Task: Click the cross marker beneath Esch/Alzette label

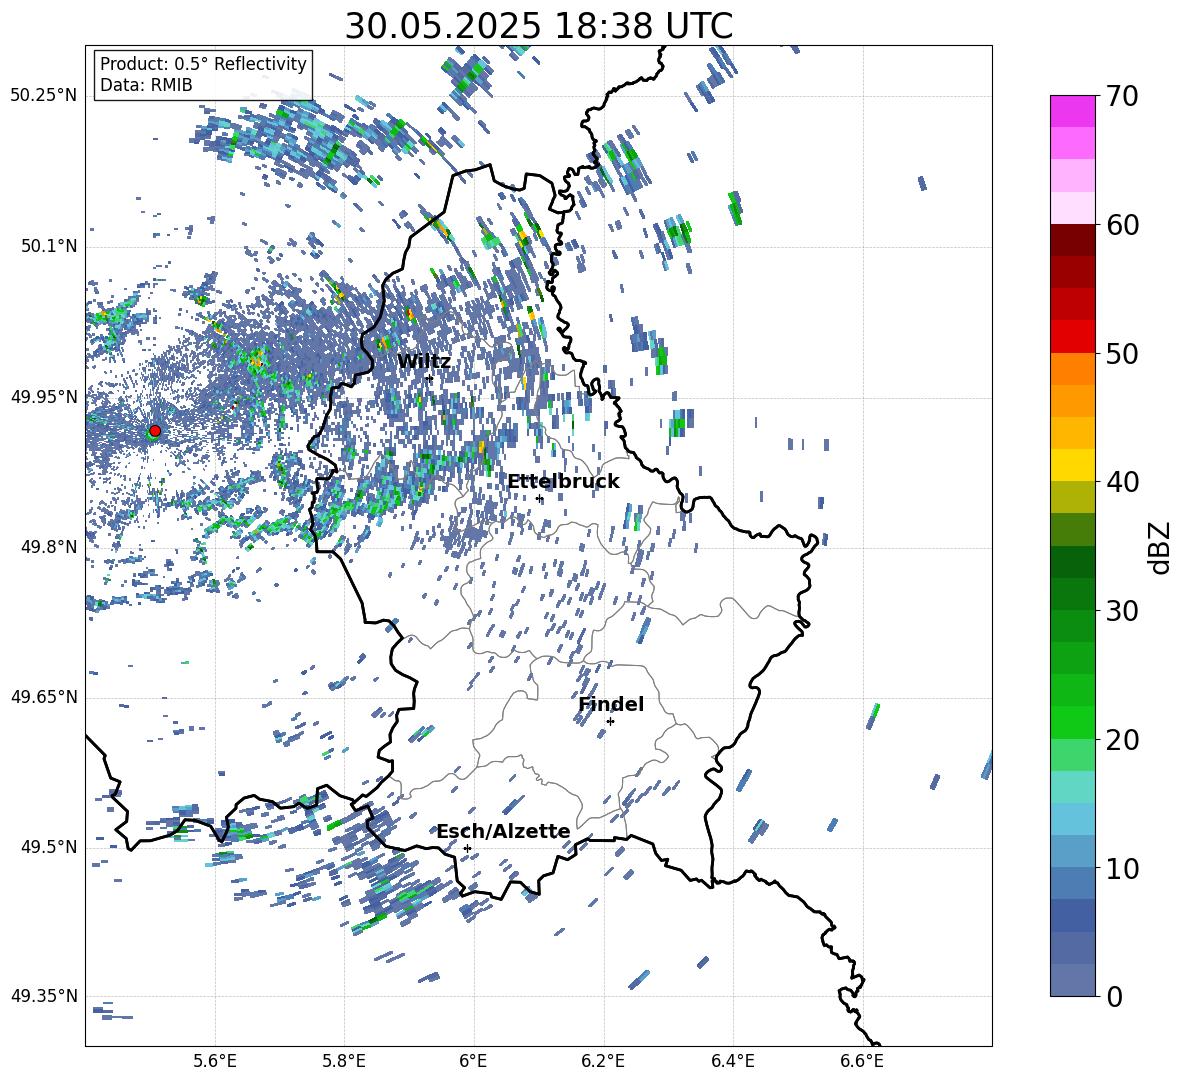Action: (467, 848)
